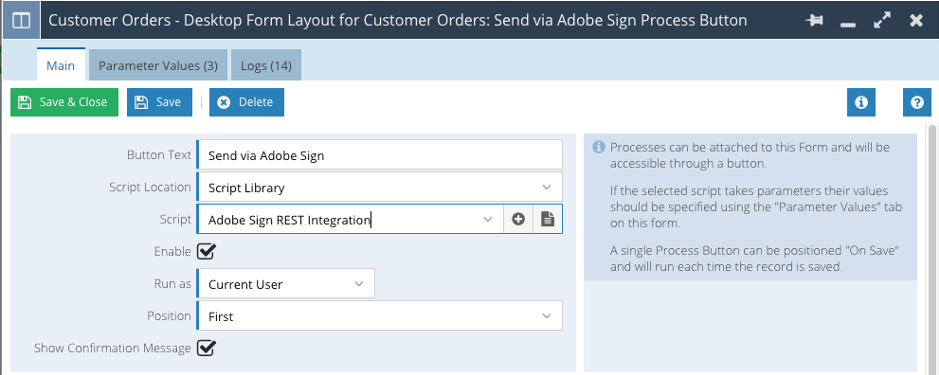The image size is (939, 375).
Task: Expand the Script dropdown chevron
Action: [x=487, y=220]
